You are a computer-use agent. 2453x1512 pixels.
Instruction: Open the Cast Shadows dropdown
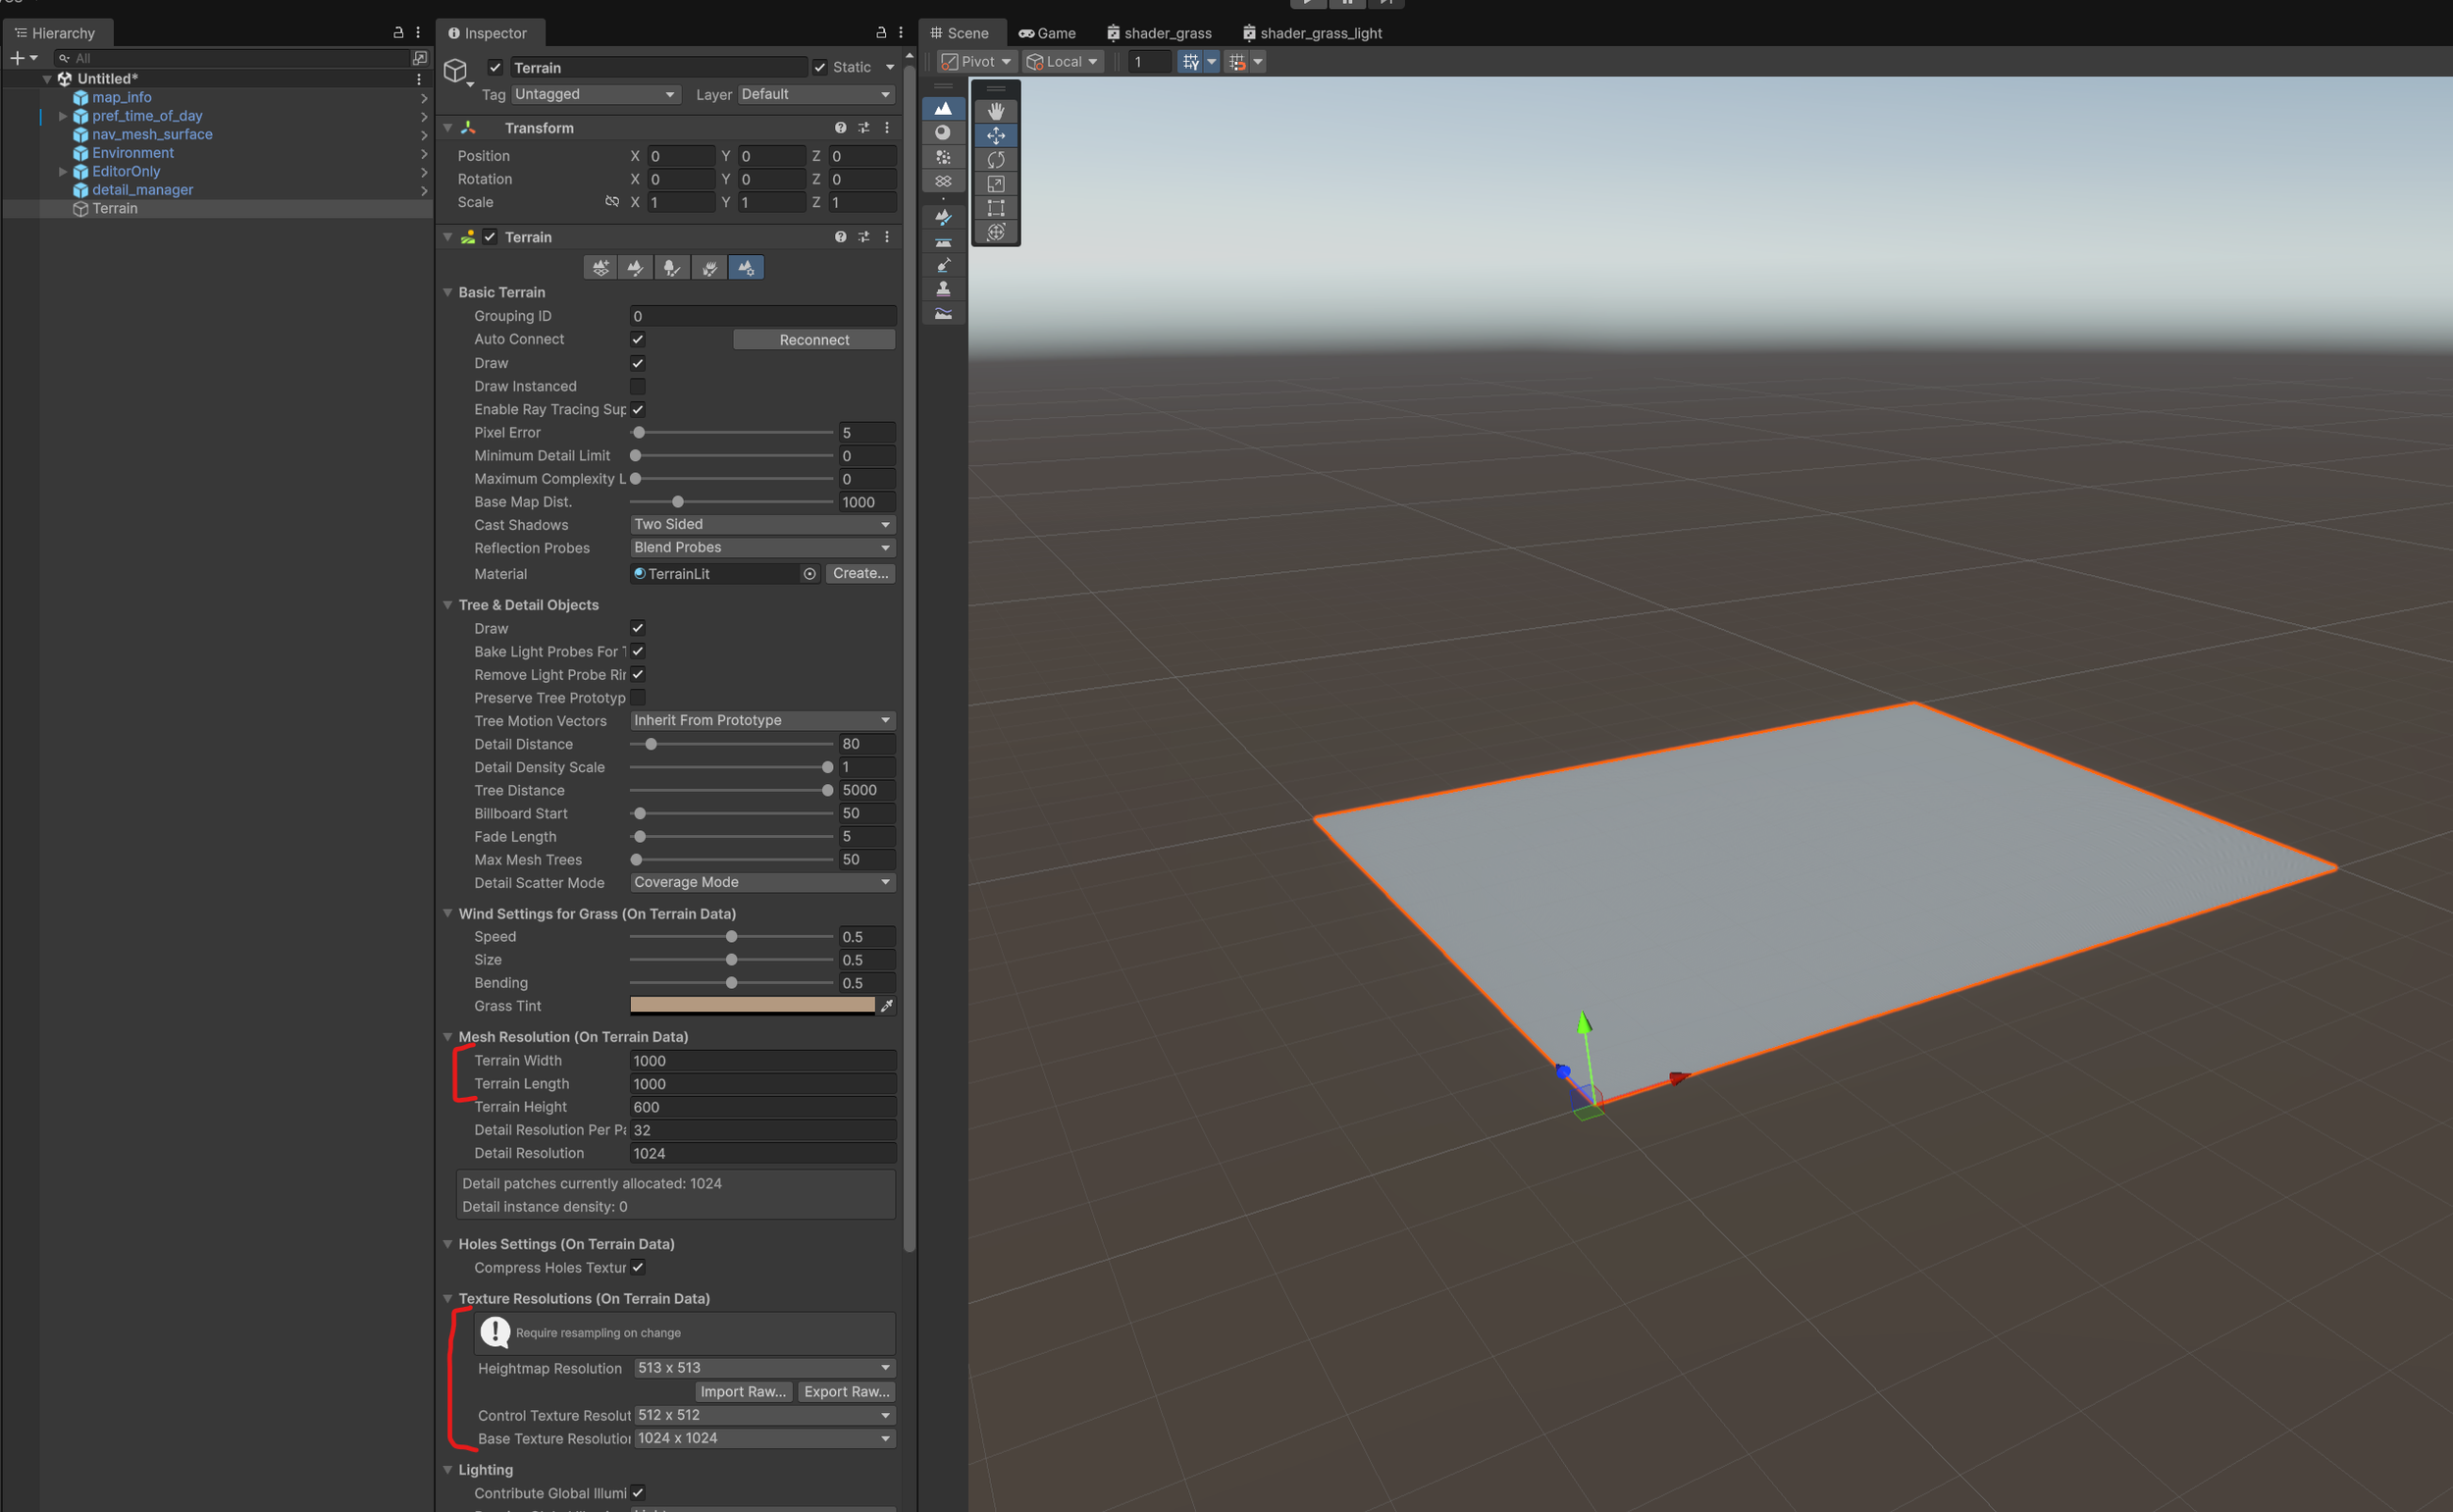(x=762, y=524)
